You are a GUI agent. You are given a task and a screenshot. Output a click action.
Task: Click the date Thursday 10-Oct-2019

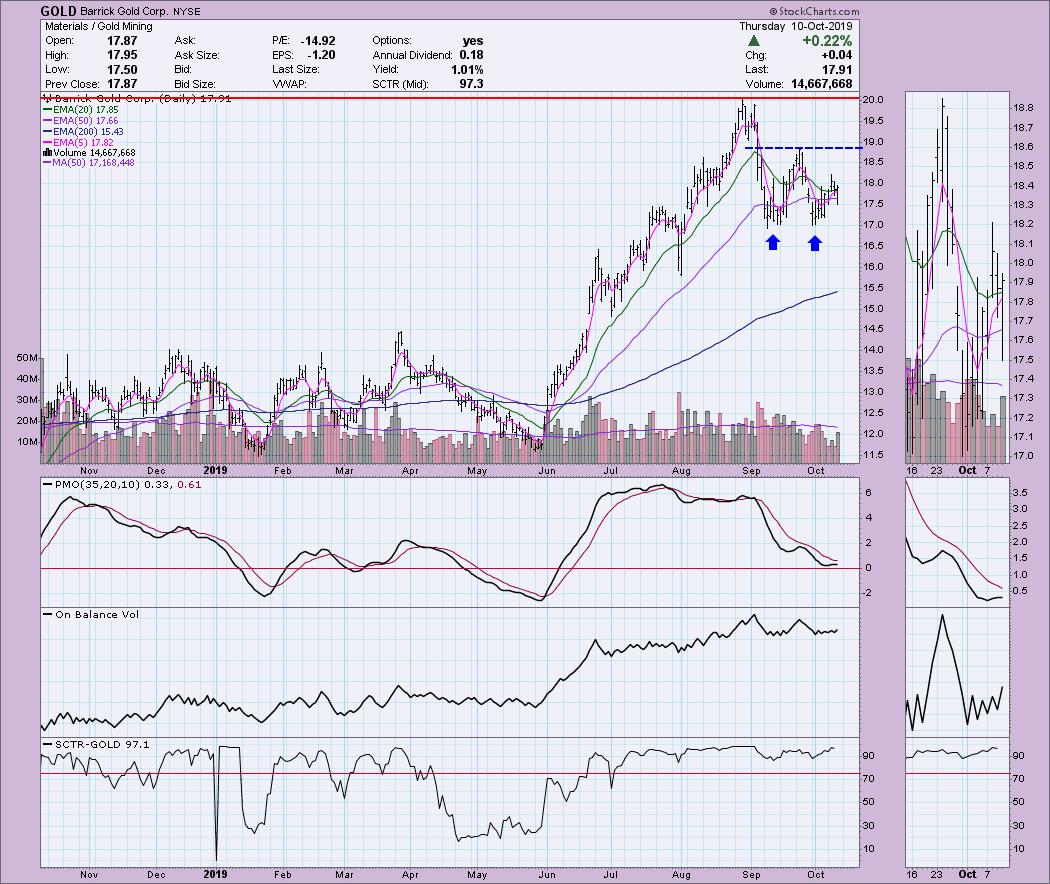pyautogui.click(x=796, y=26)
